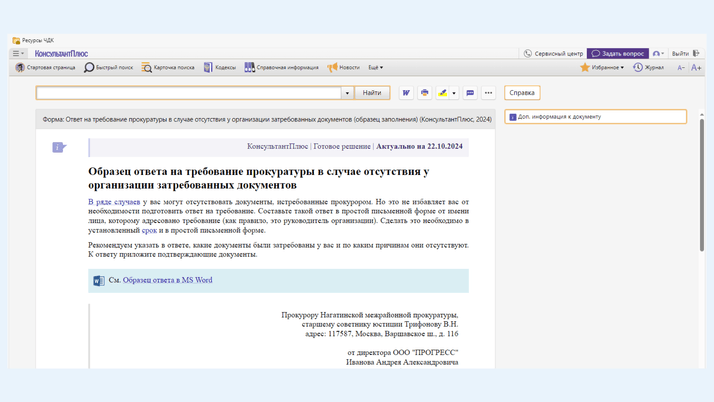Follow the 'срок' link
714x402 pixels.
coord(149,230)
